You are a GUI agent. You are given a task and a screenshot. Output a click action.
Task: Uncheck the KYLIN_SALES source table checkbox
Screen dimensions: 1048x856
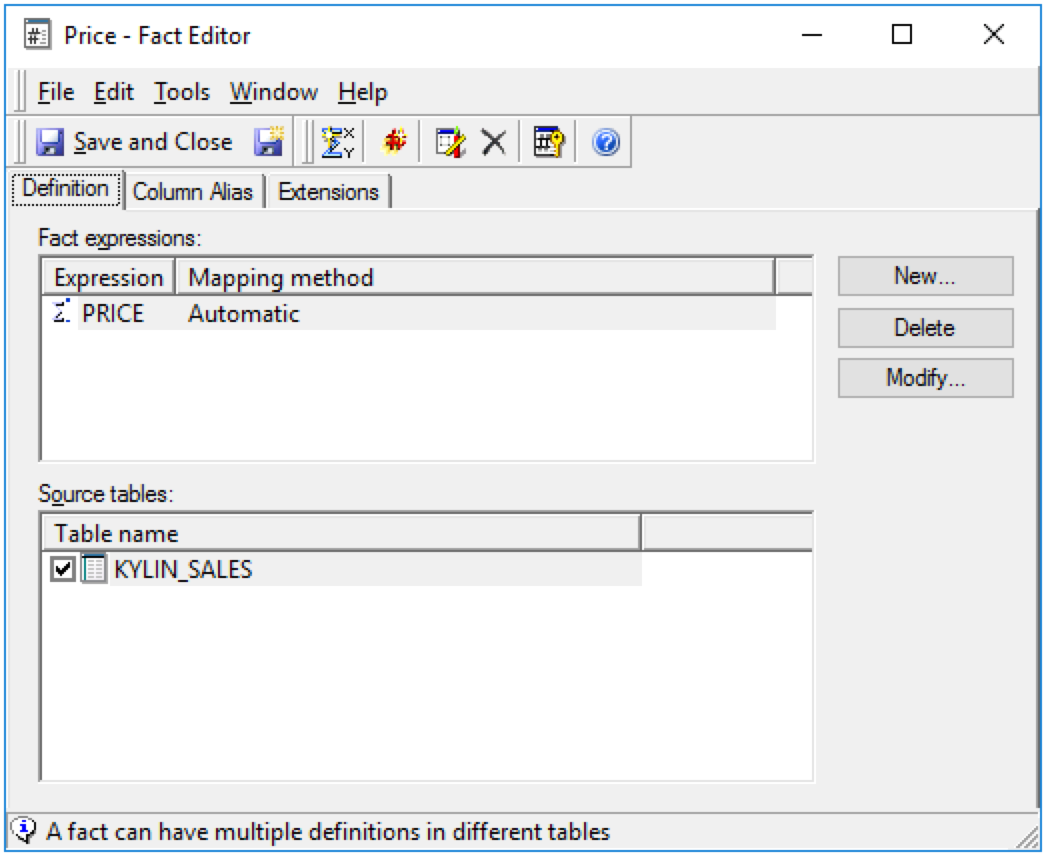62,570
